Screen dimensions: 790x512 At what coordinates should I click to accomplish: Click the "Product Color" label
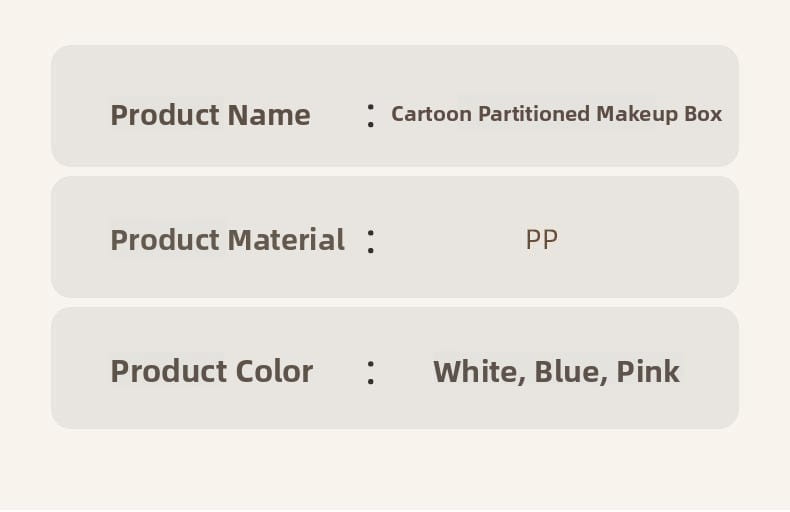[212, 371]
